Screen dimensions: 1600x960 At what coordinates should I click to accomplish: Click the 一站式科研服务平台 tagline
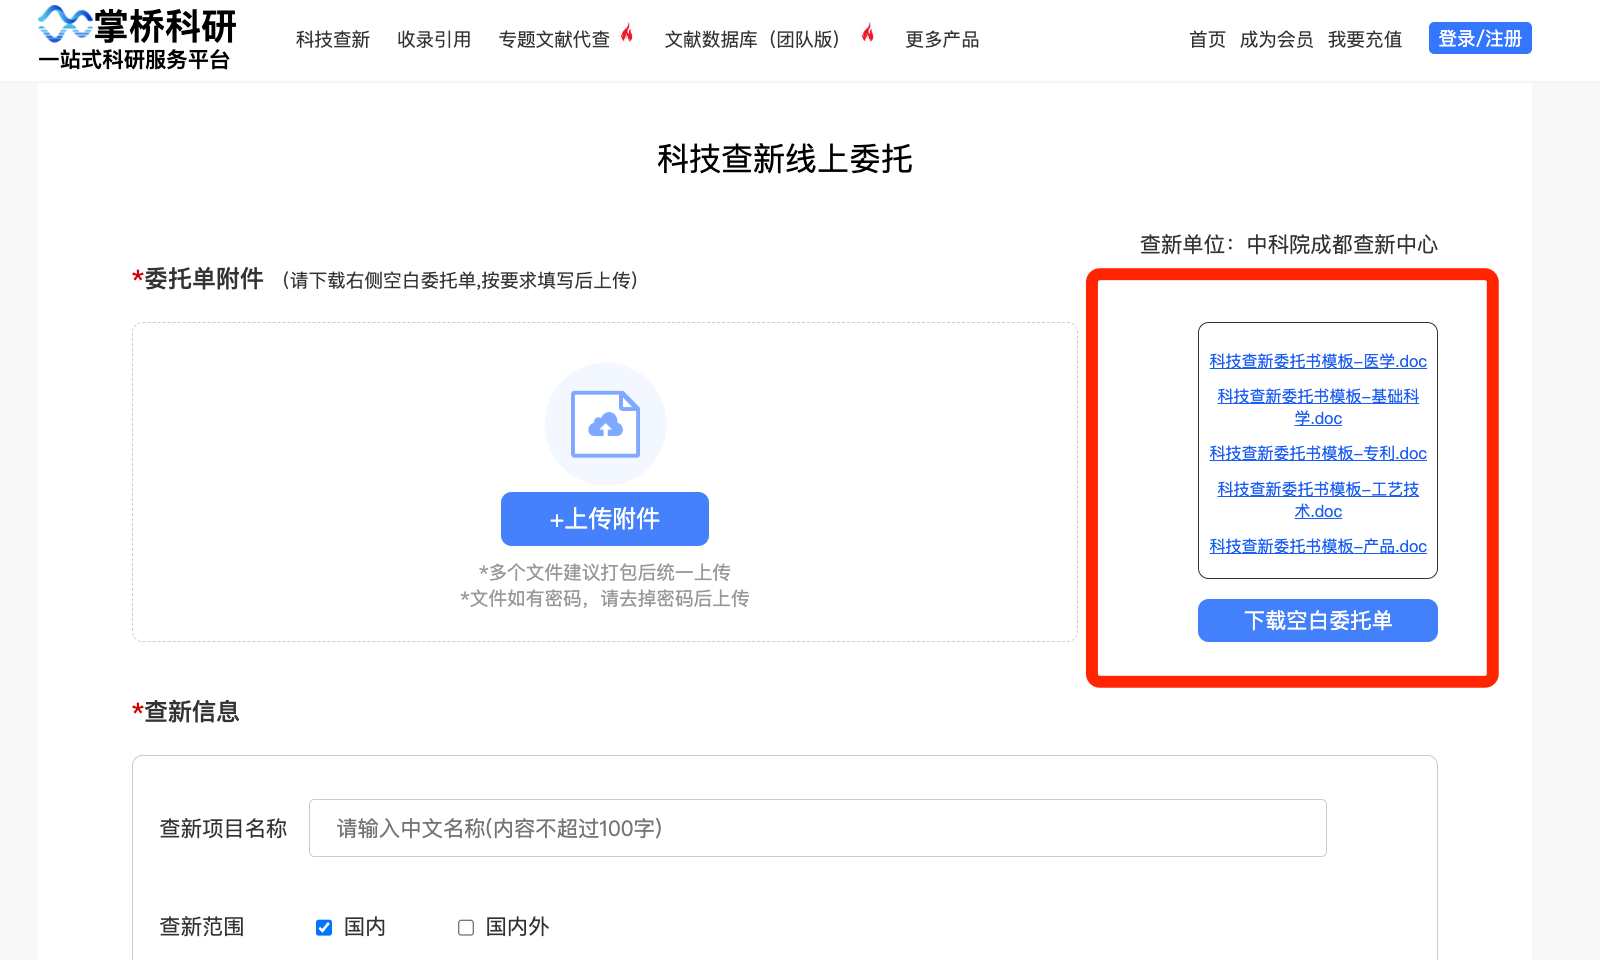tap(134, 60)
